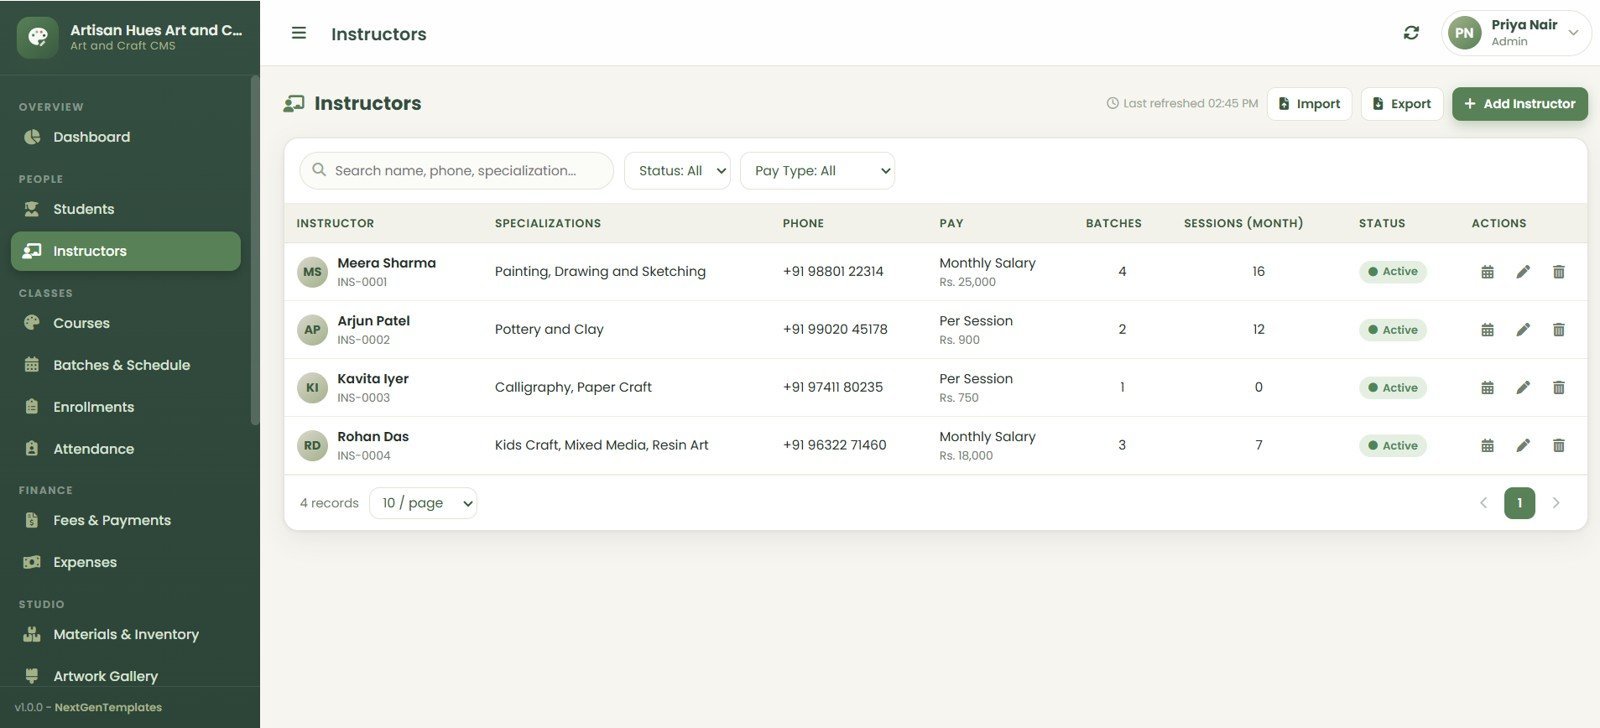Change the 10 / page size dropdown

tap(423, 503)
